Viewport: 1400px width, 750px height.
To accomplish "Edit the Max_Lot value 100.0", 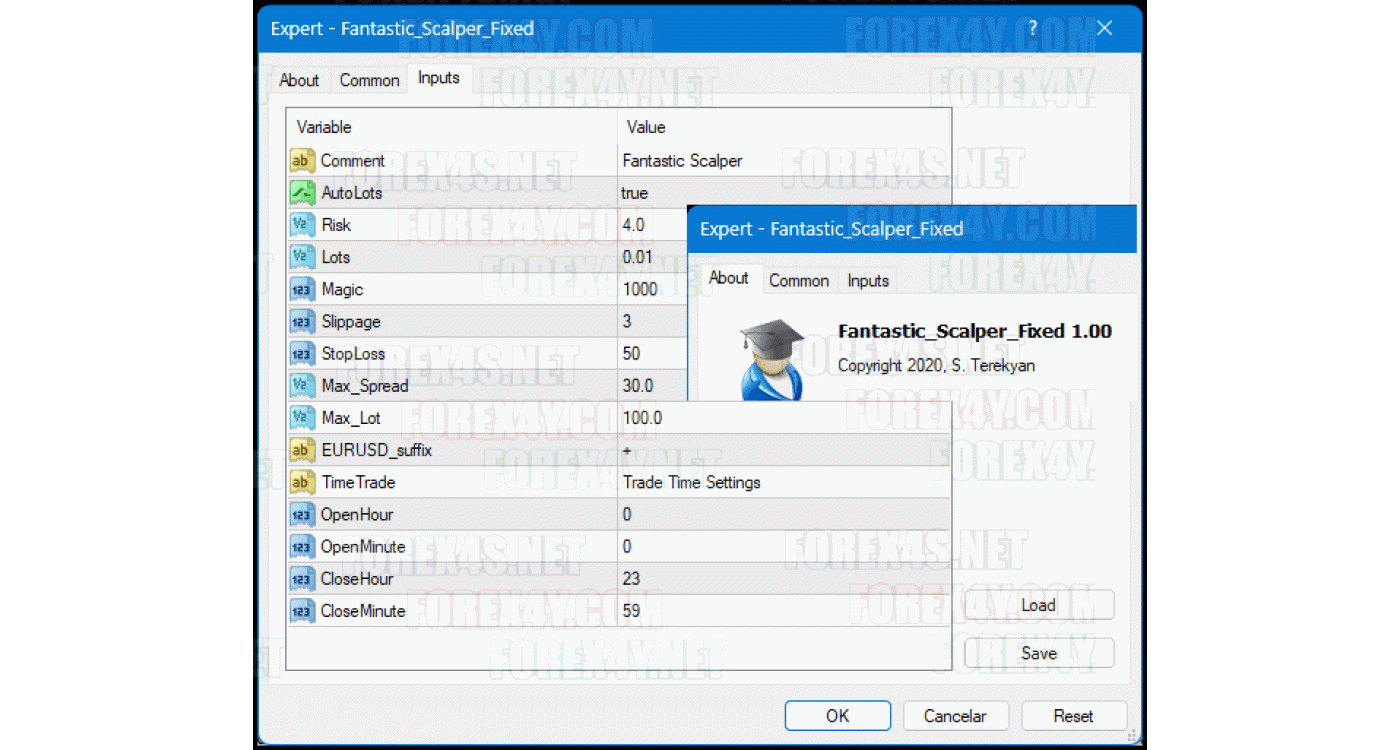I will tap(642, 418).
